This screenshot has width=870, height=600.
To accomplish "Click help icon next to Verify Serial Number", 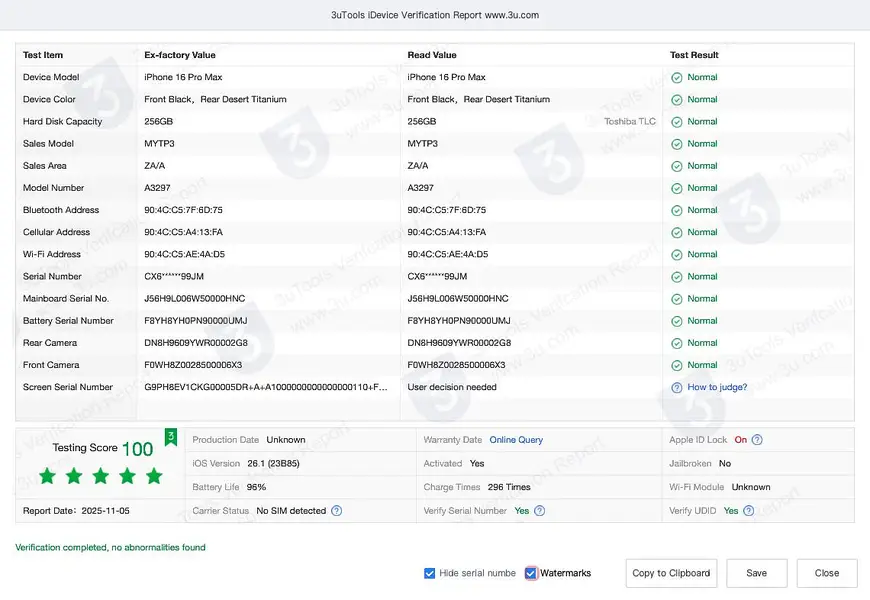I will tap(540, 511).
